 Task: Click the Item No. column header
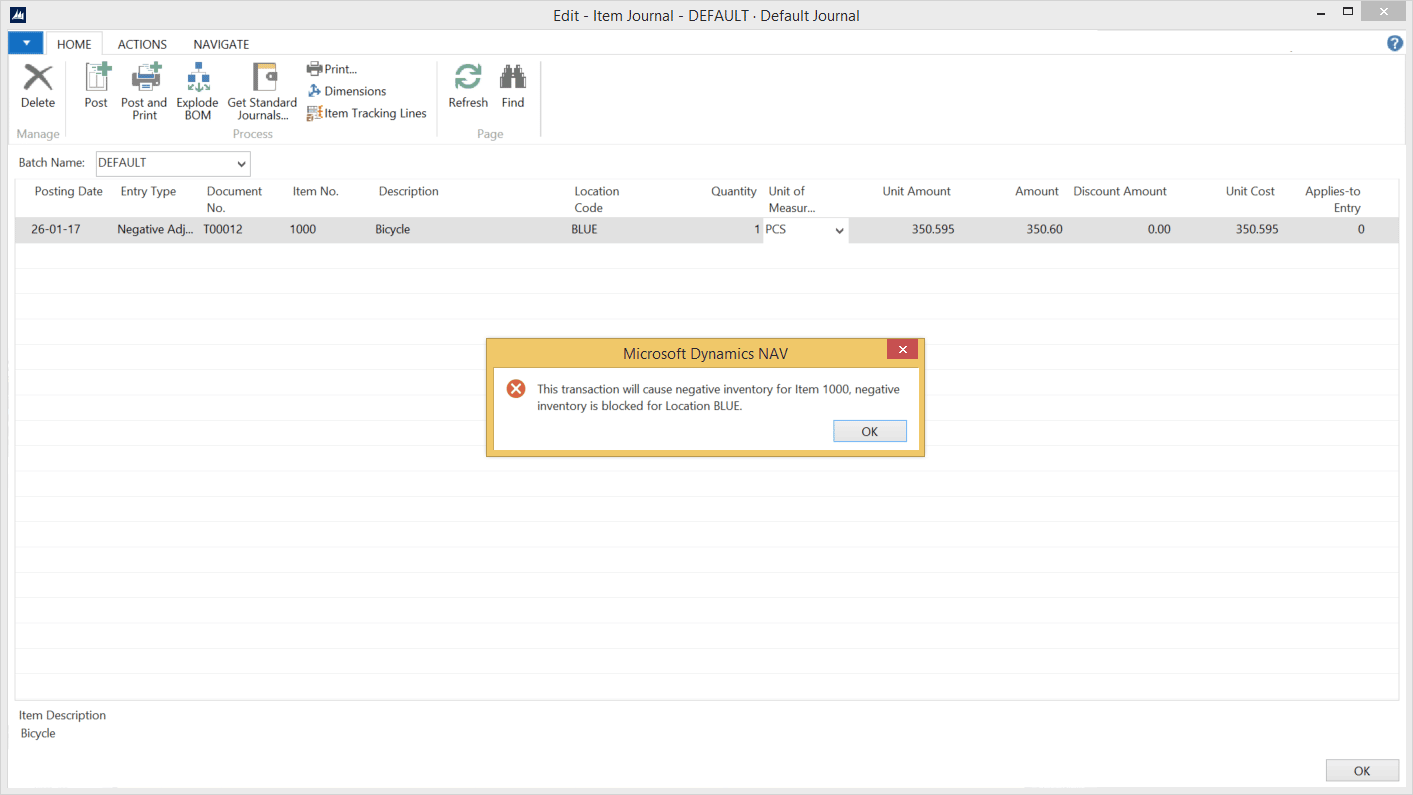coord(316,191)
